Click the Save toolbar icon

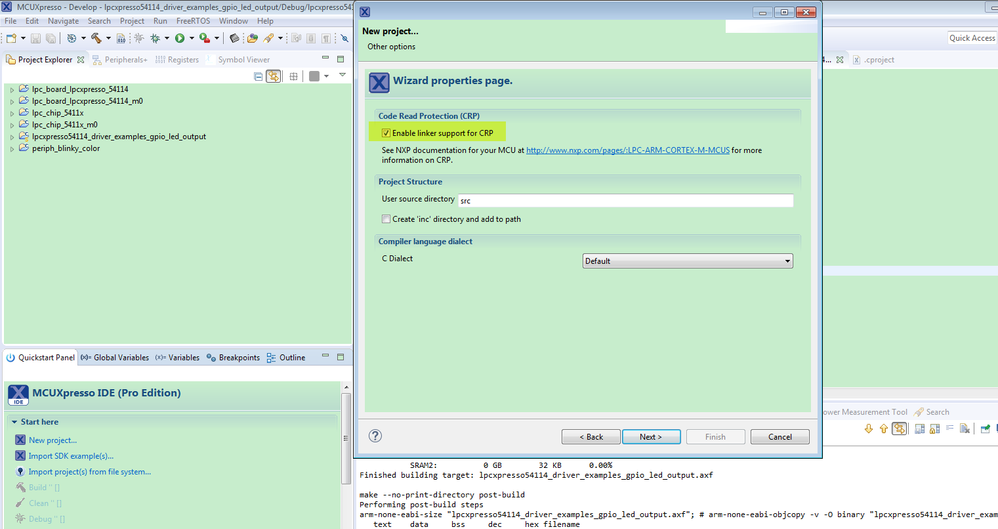point(36,38)
